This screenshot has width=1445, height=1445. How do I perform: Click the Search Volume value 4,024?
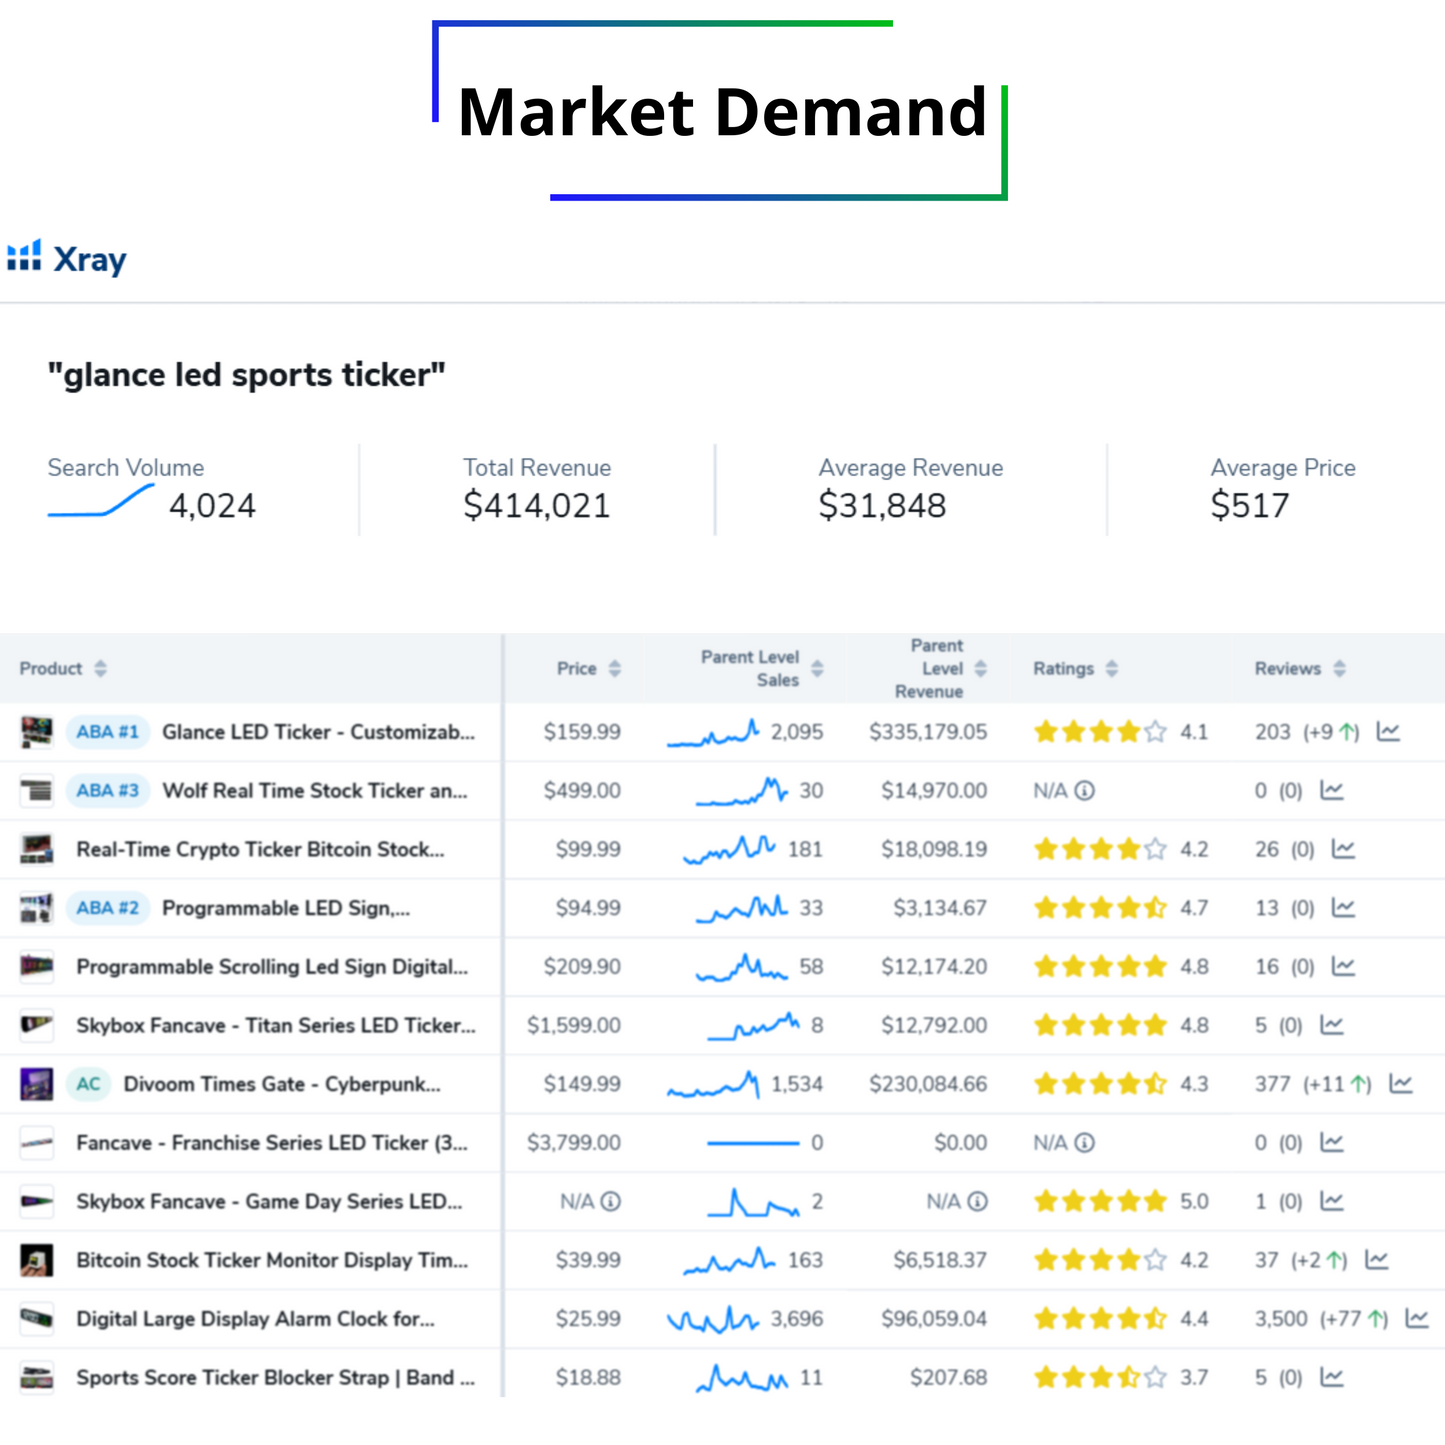(212, 505)
